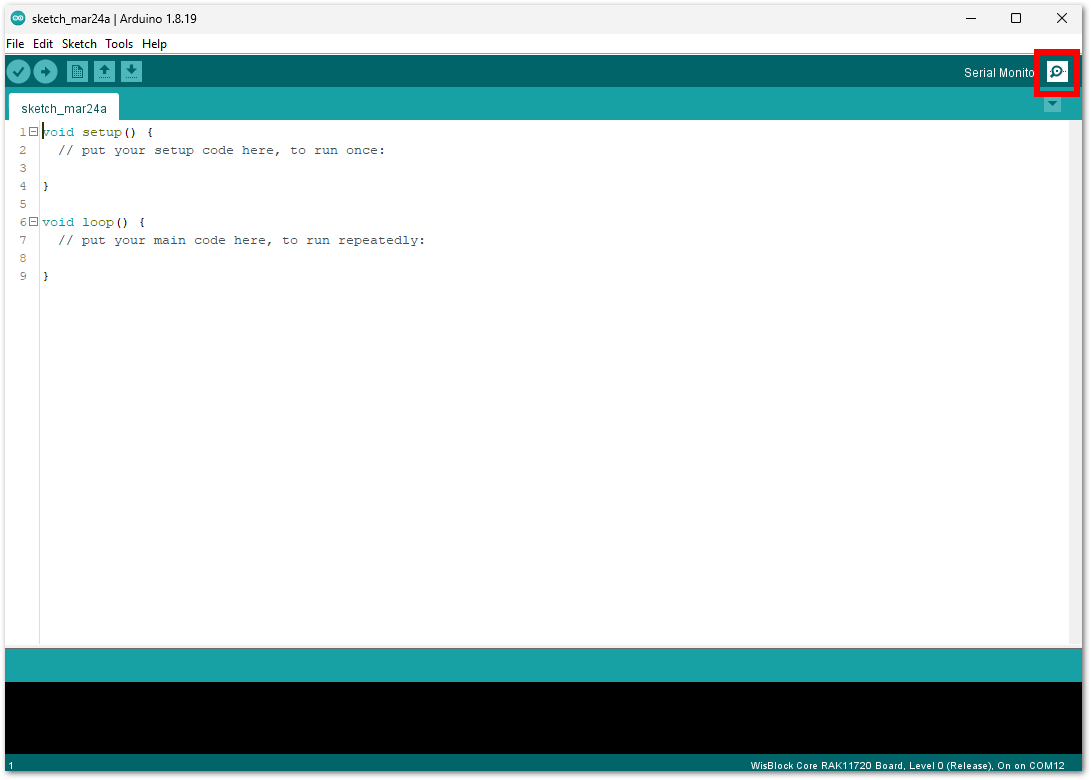Image resolution: width=1091 pixels, height=780 pixels.
Task: Click line number 8 in the gutter
Action: click(x=23, y=258)
